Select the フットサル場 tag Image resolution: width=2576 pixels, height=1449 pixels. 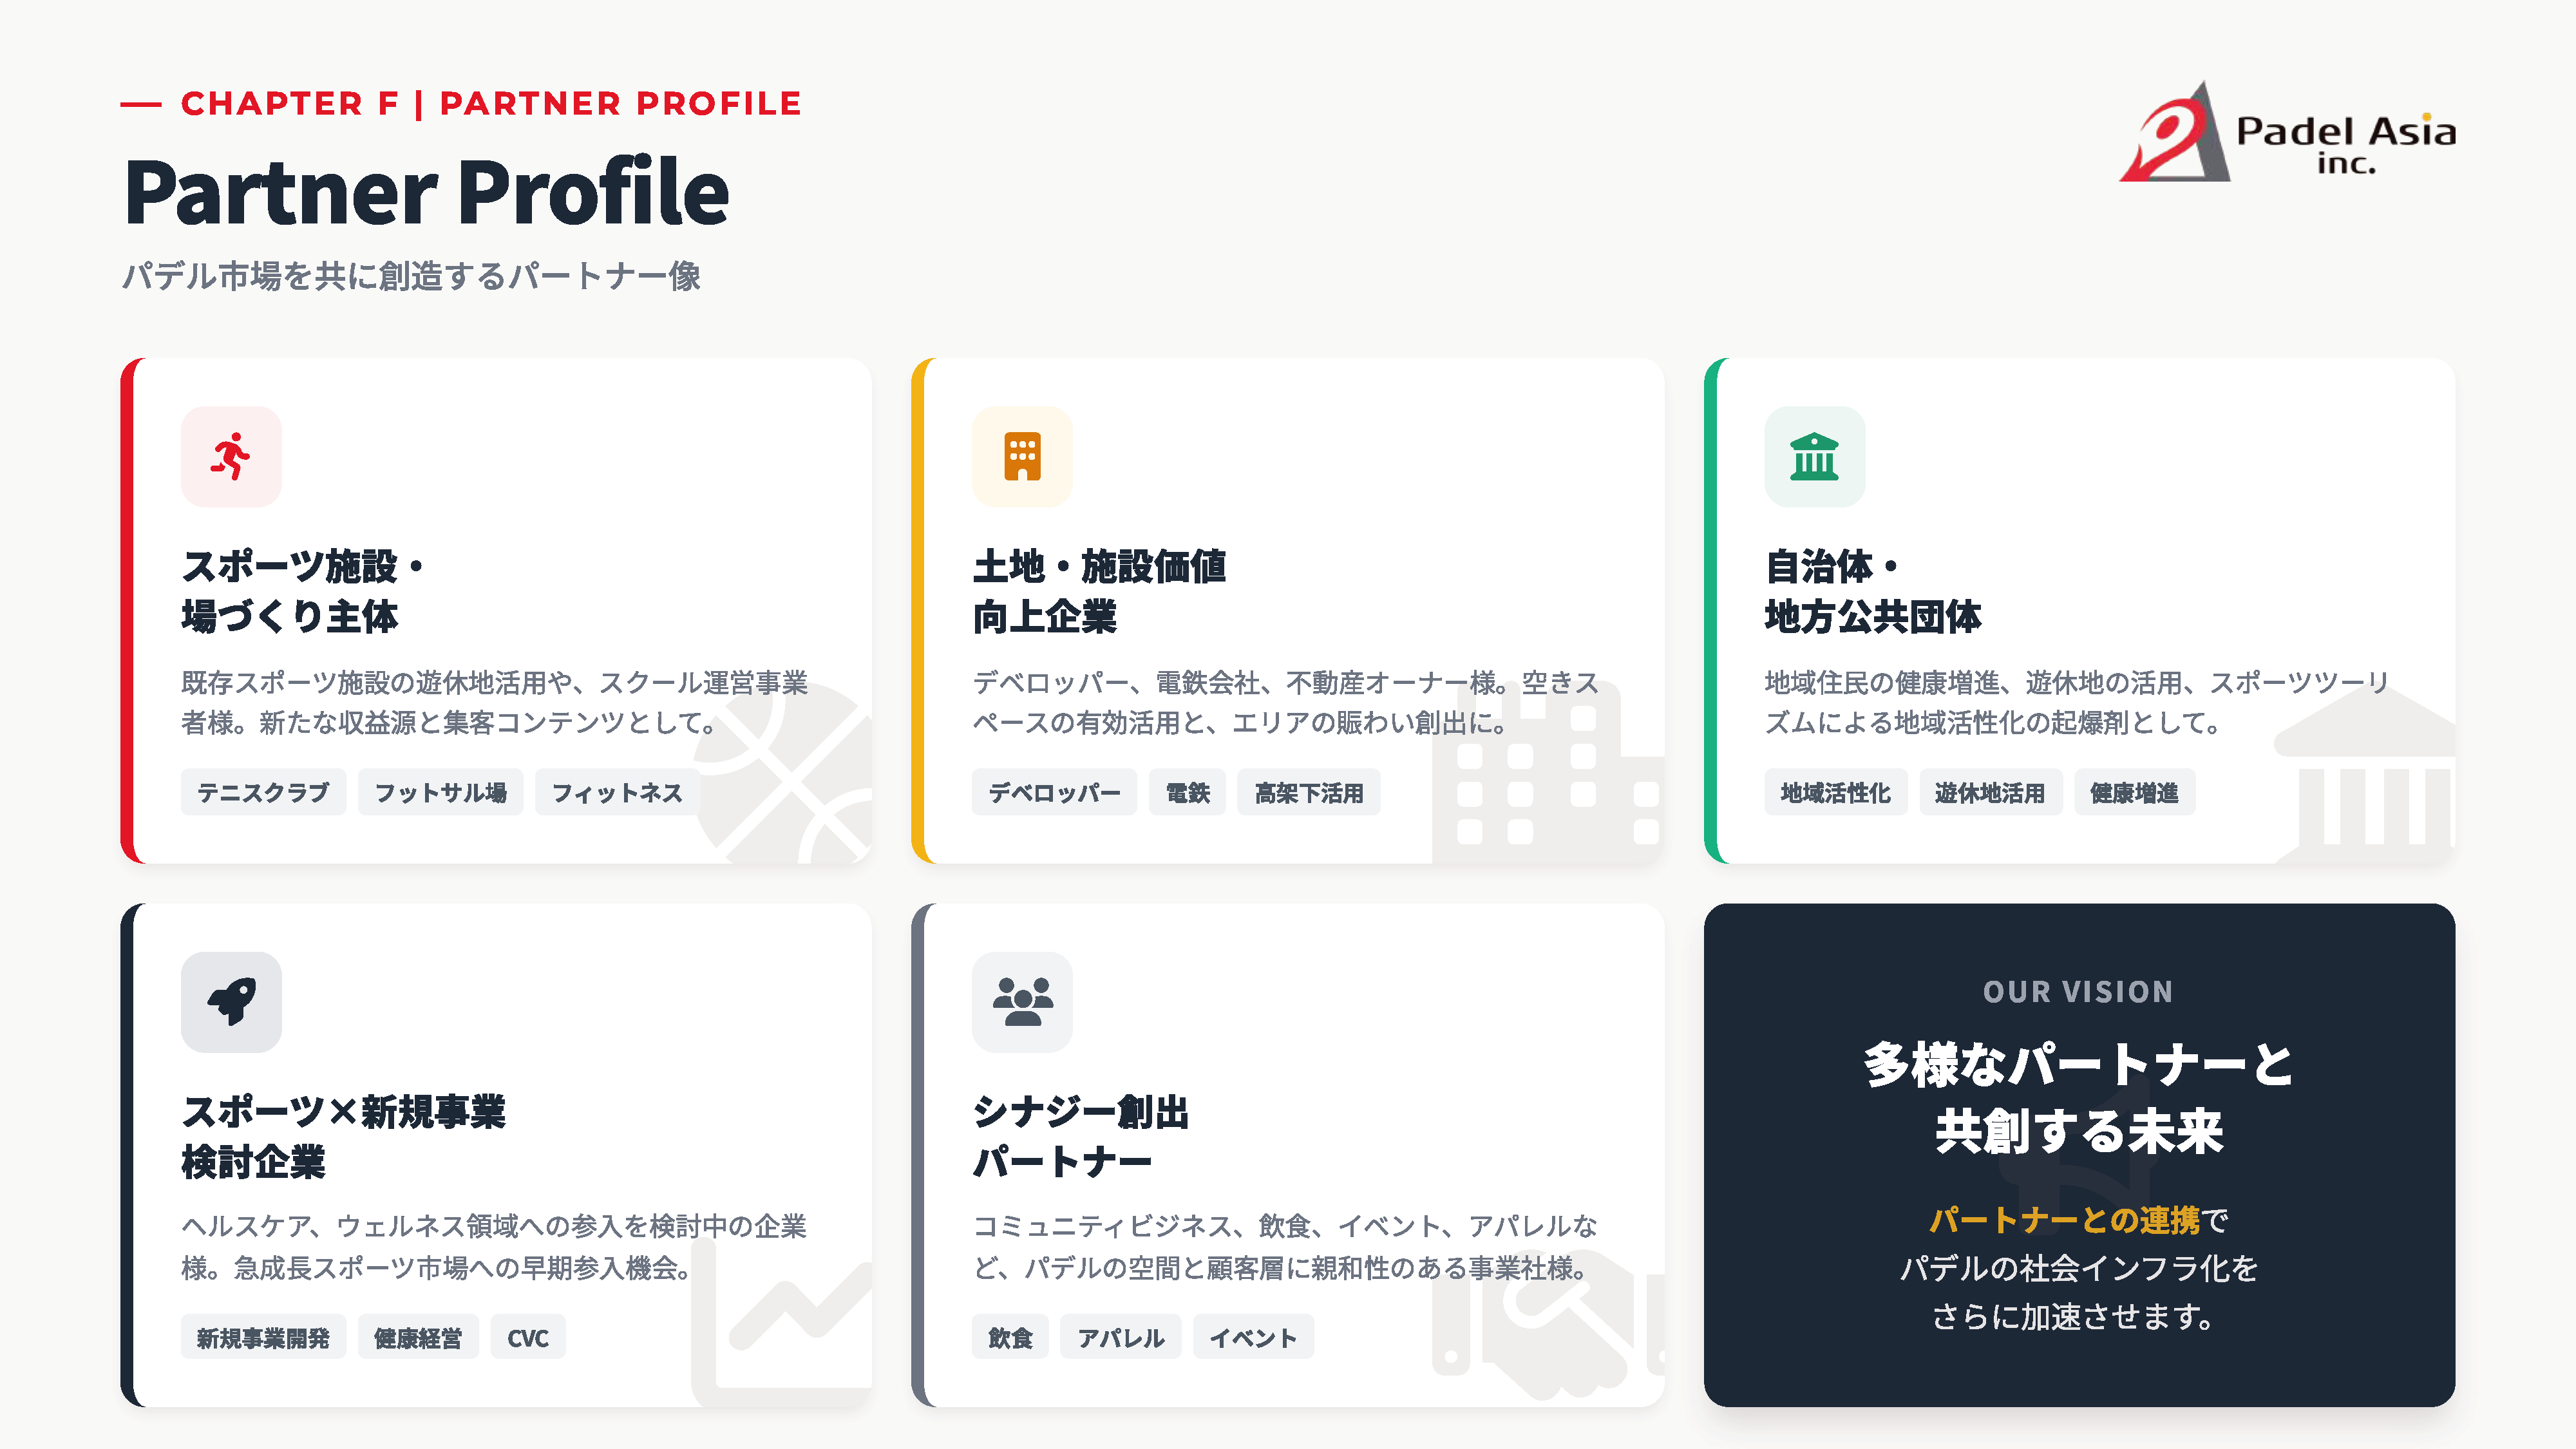point(440,793)
